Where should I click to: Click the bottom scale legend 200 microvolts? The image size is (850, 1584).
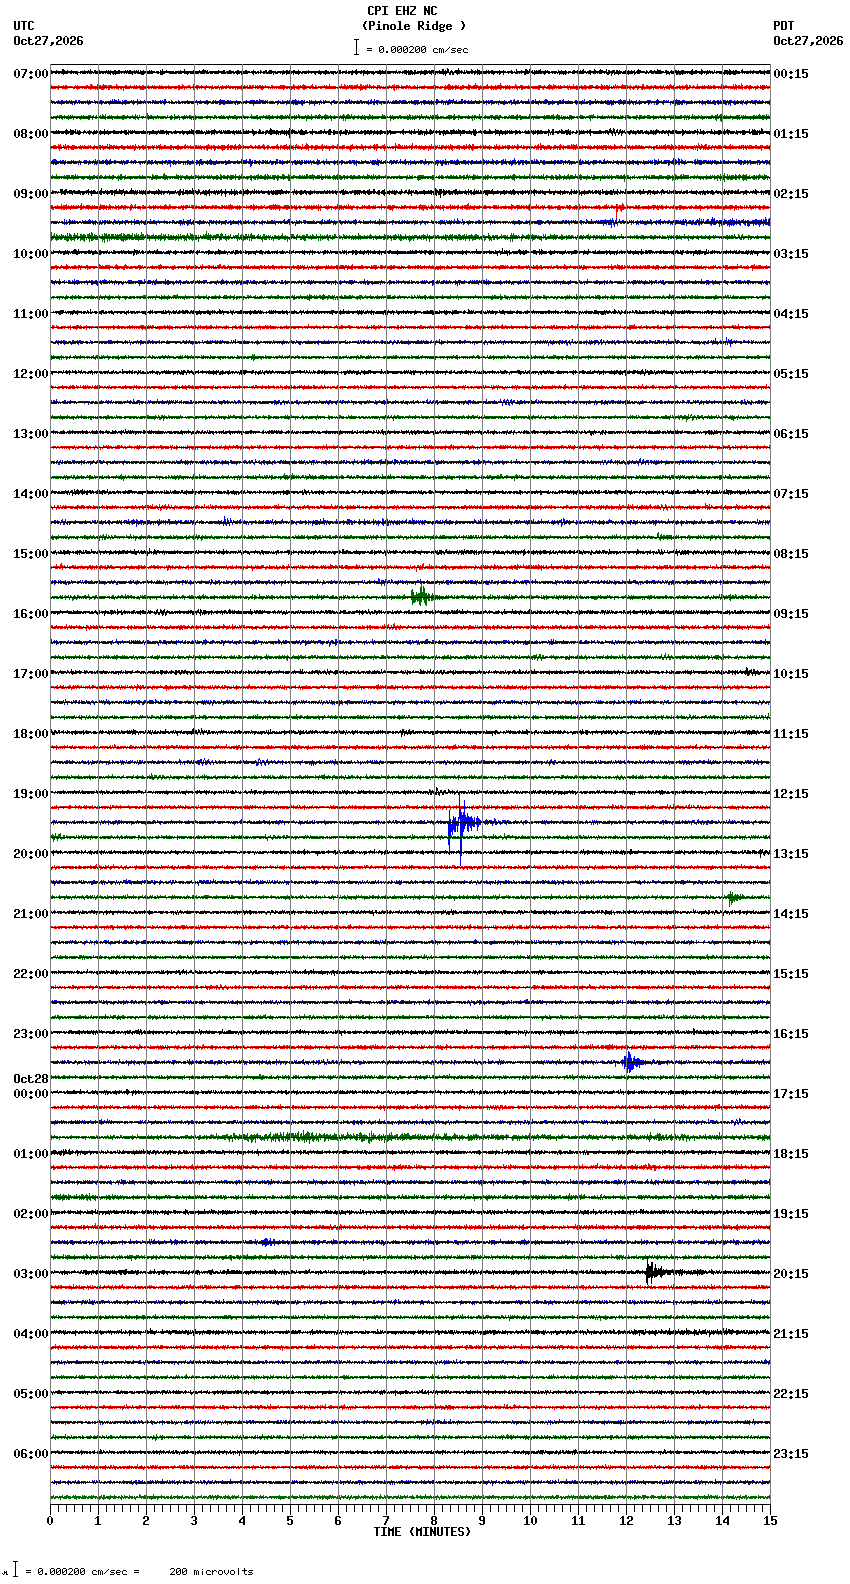[211, 1572]
